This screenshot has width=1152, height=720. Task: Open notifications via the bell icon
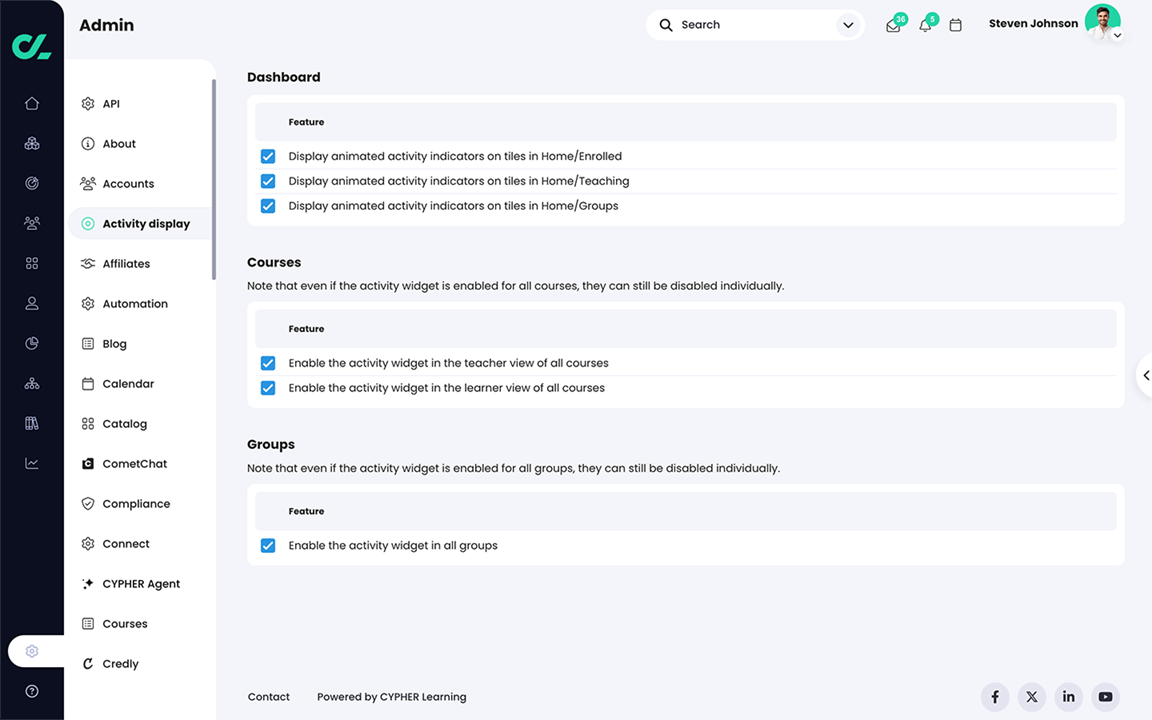pos(925,25)
